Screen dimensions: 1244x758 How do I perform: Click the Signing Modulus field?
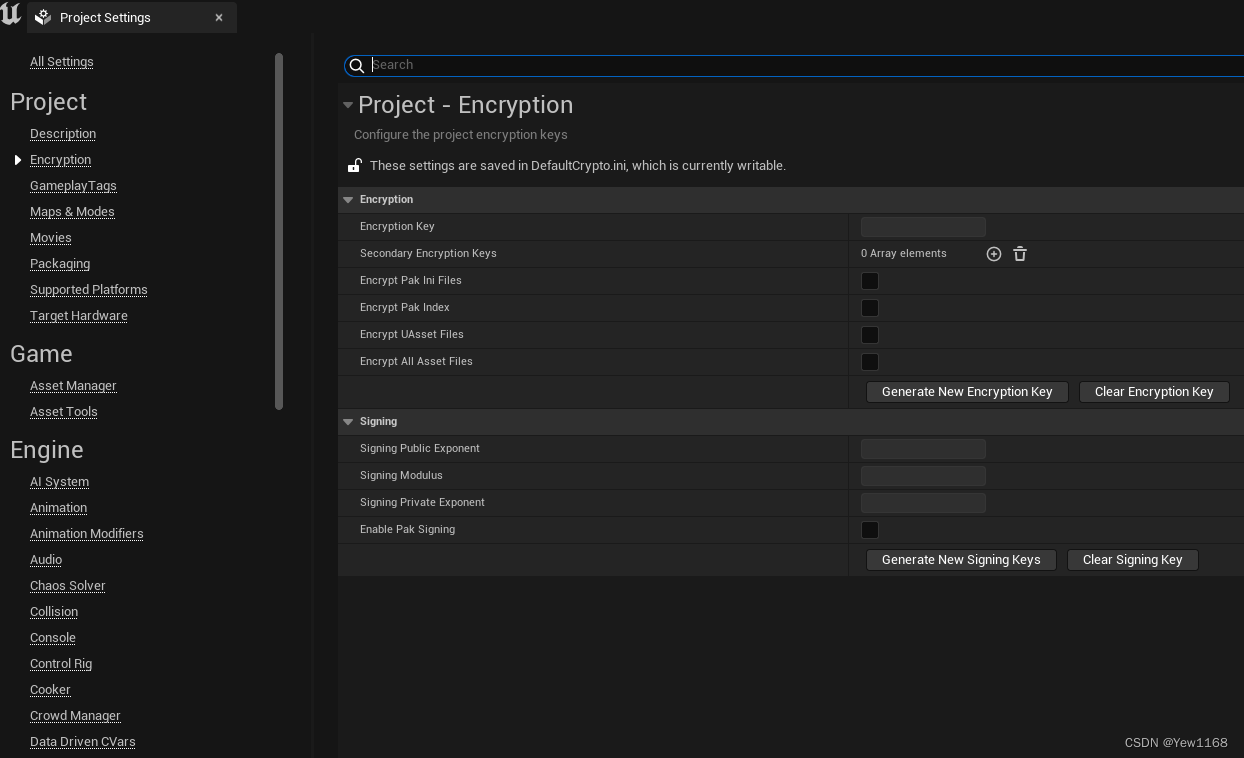(x=923, y=476)
